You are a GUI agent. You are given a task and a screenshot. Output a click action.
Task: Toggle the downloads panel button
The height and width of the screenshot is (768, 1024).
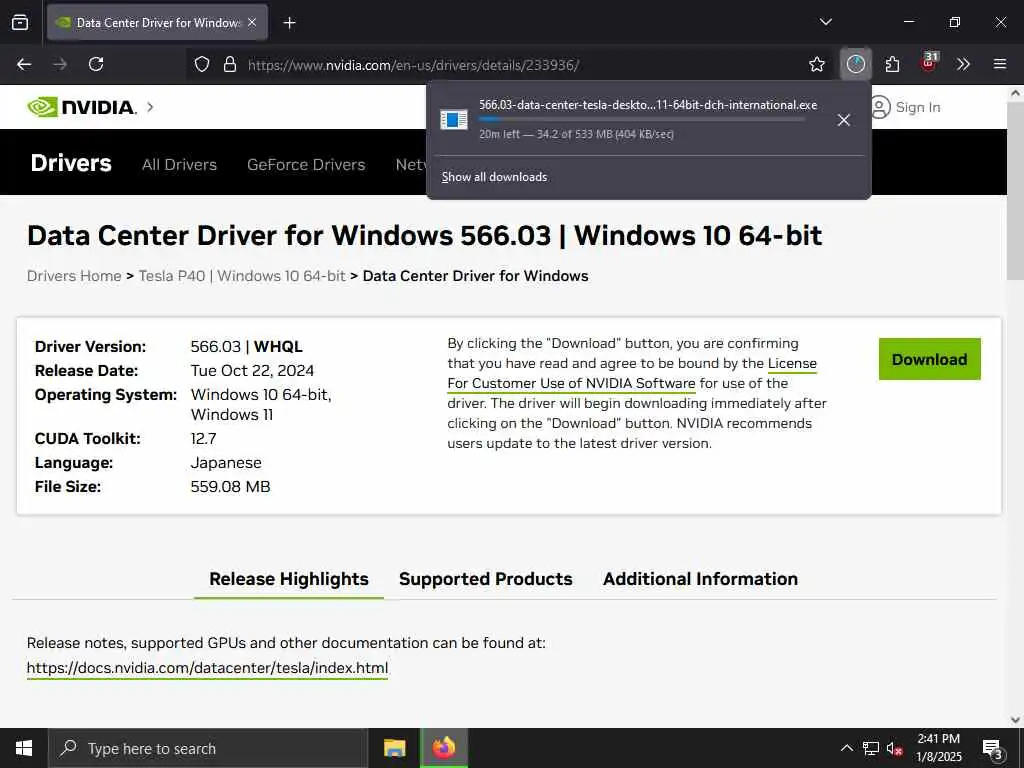pyautogui.click(x=856, y=64)
